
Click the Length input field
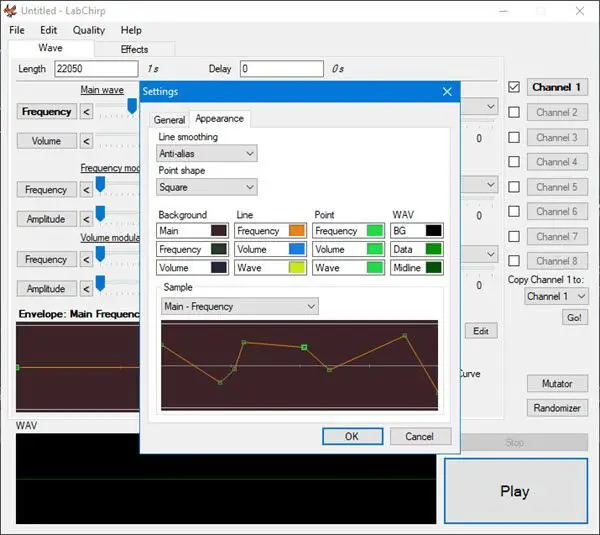[96, 69]
